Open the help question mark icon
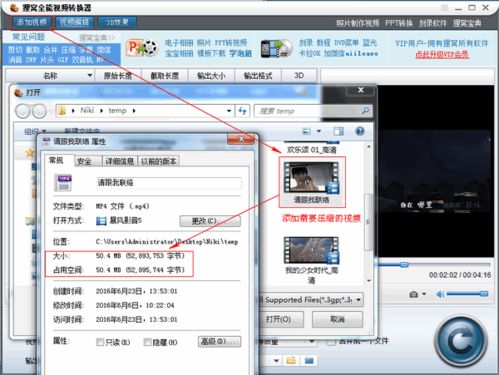 pyautogui.click(x=360, y=131)
